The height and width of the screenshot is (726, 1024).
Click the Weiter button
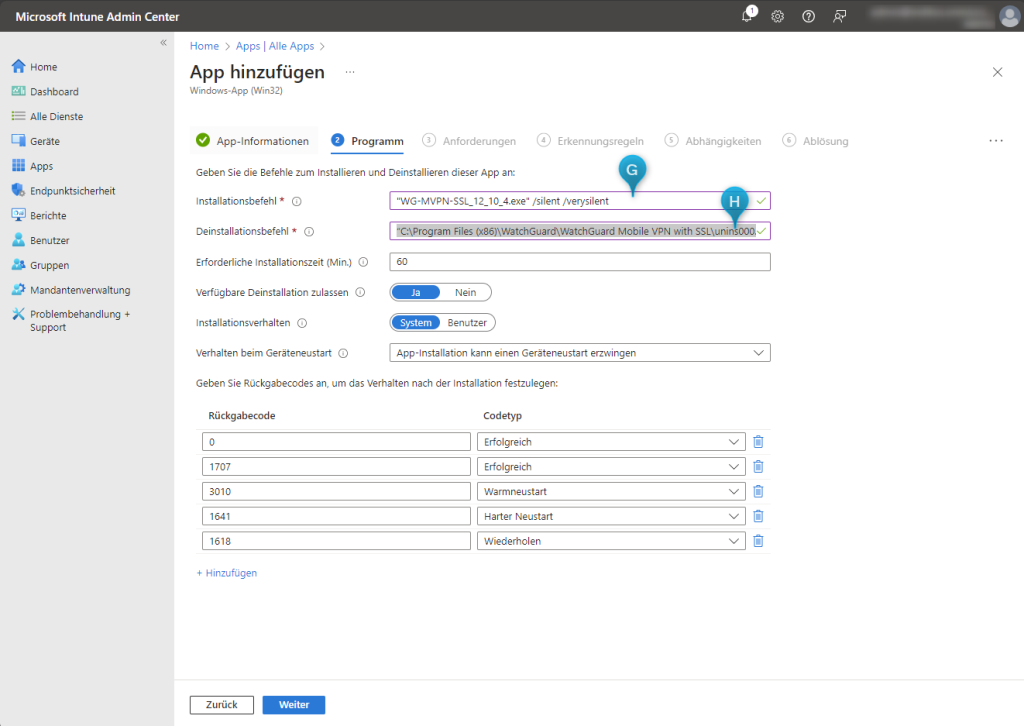tap(293, 705)
